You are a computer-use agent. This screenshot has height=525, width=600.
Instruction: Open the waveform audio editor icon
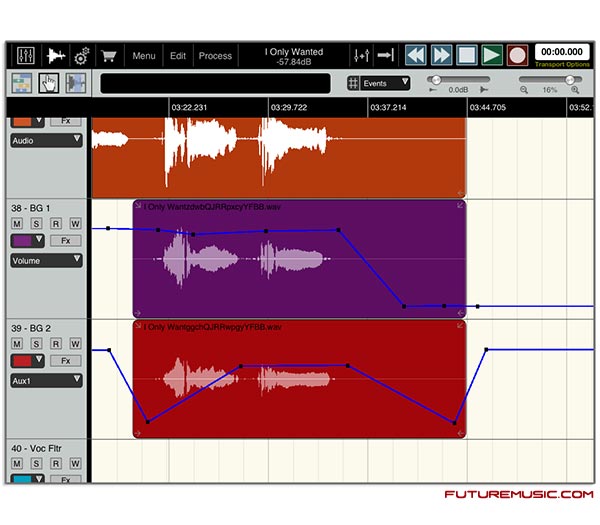point(56,56)
